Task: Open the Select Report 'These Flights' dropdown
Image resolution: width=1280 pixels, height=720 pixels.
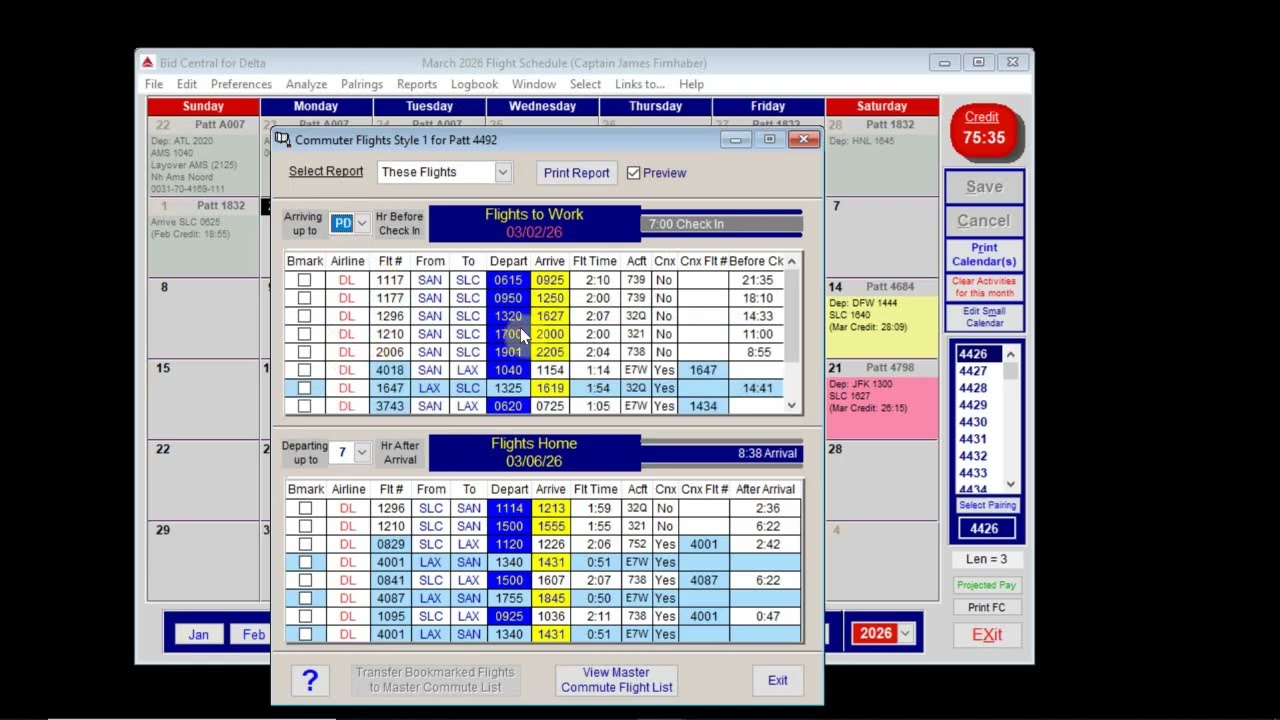Action: click(x=503, y=172)
